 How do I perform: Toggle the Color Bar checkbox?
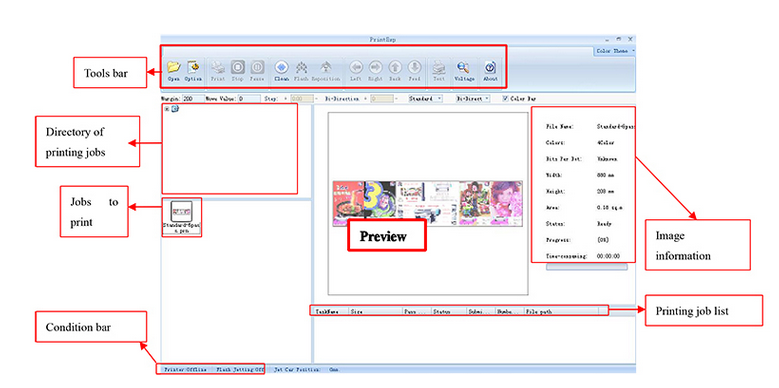506,99
